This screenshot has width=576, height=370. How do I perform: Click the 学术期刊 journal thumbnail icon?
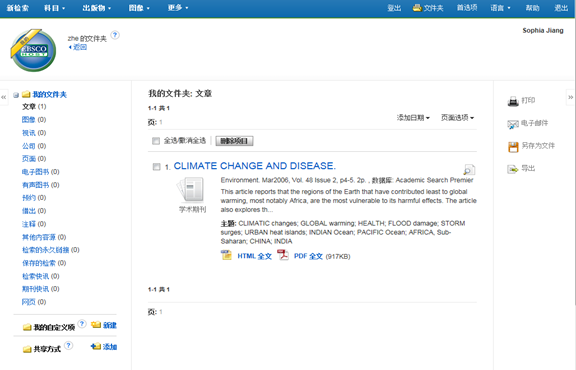click(x=191, y=190)
